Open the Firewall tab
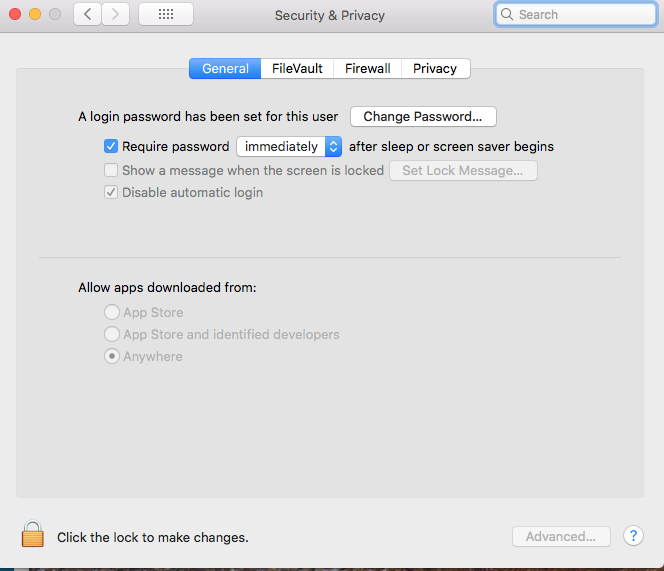The image size is (664, 571). (x=368, y=69)
